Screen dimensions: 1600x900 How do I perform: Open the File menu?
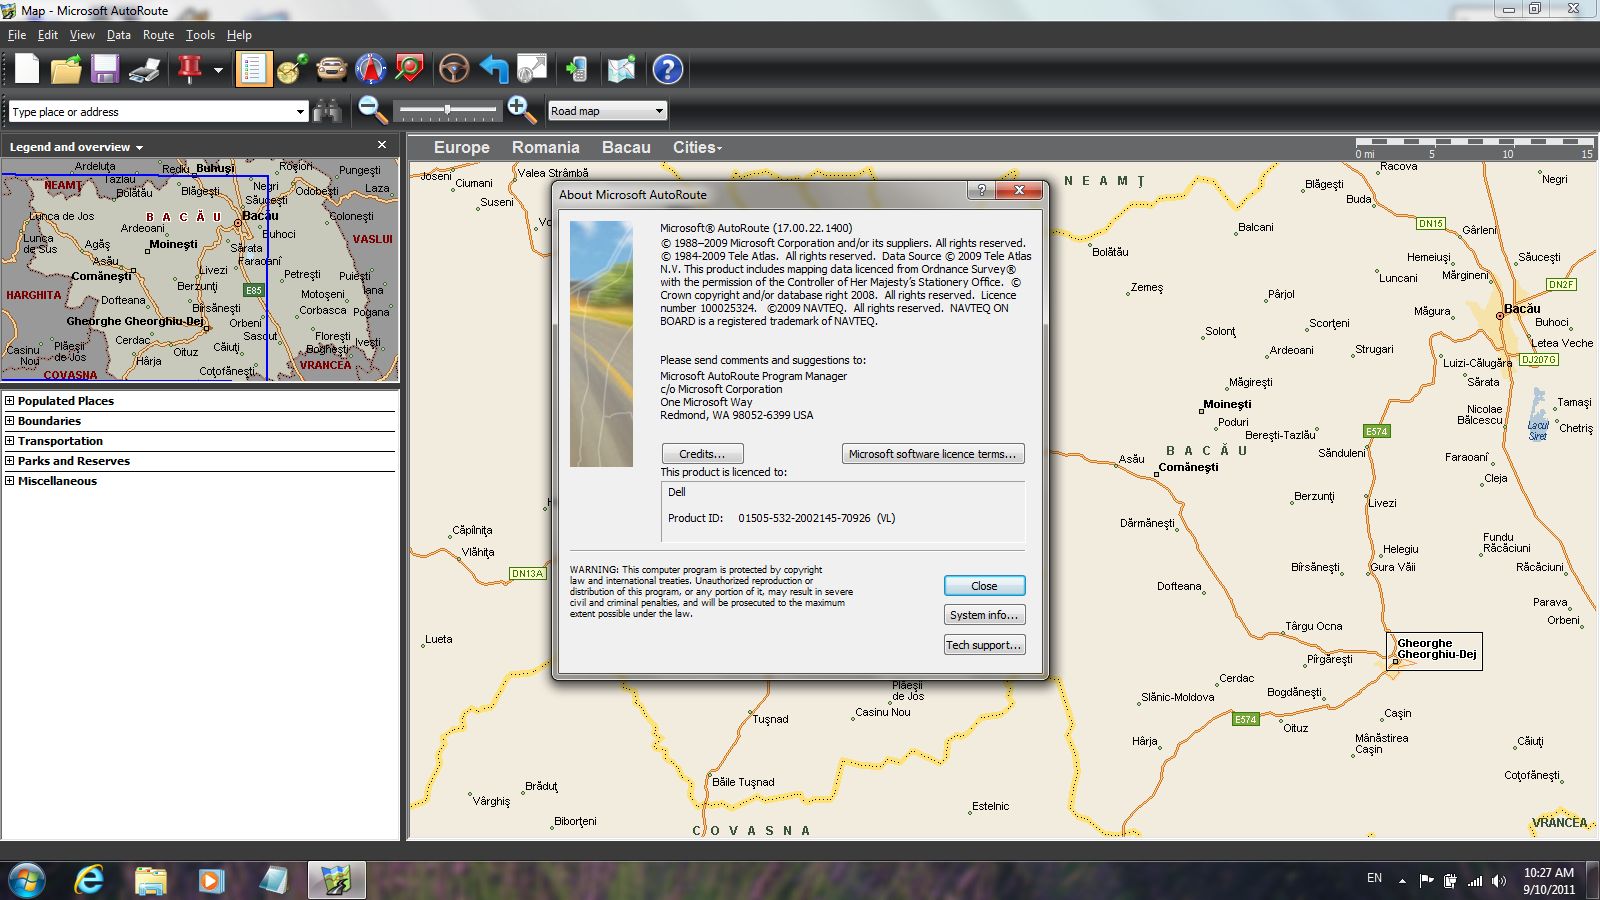click(17, 35)
